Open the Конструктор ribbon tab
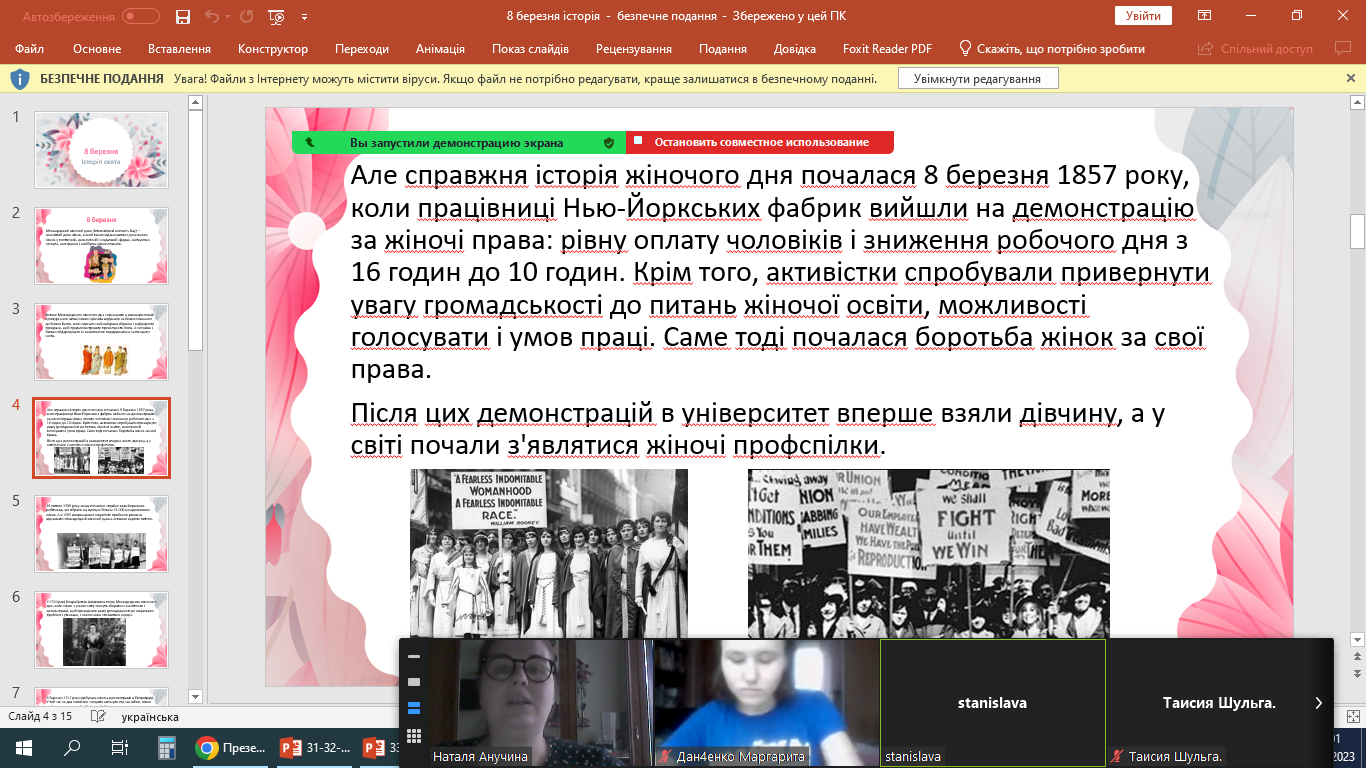The image size is (1366, 768). (x=273, y=49)
